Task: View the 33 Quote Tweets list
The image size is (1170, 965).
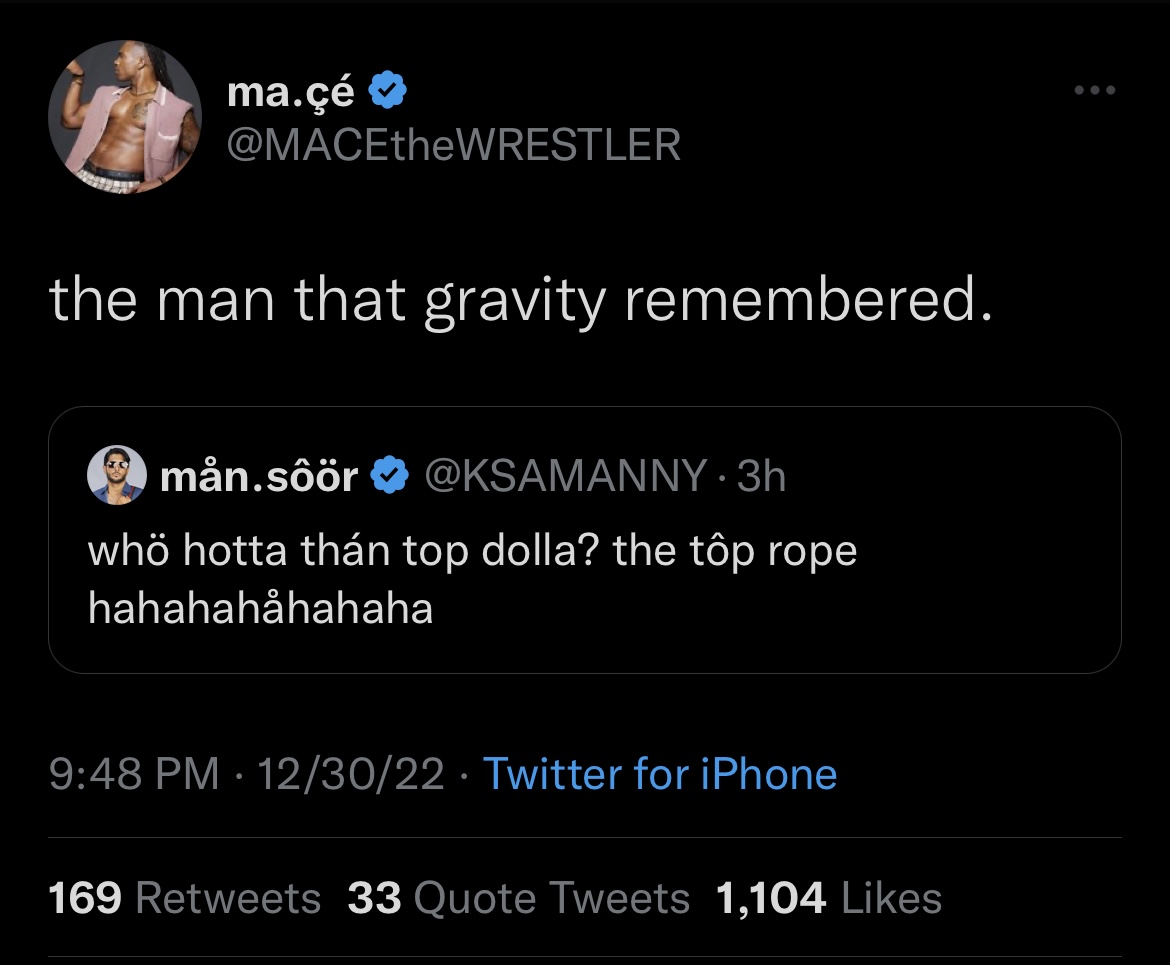Action: [518, 898]
